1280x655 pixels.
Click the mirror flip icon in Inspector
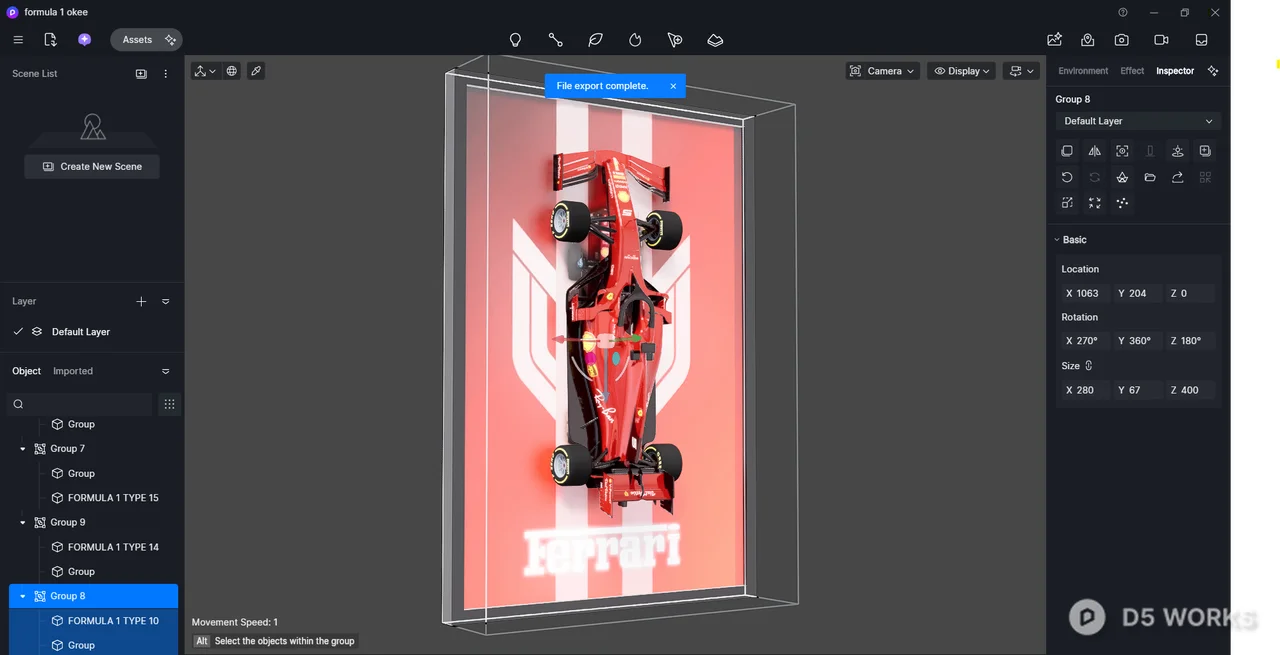coord(1094,151)
